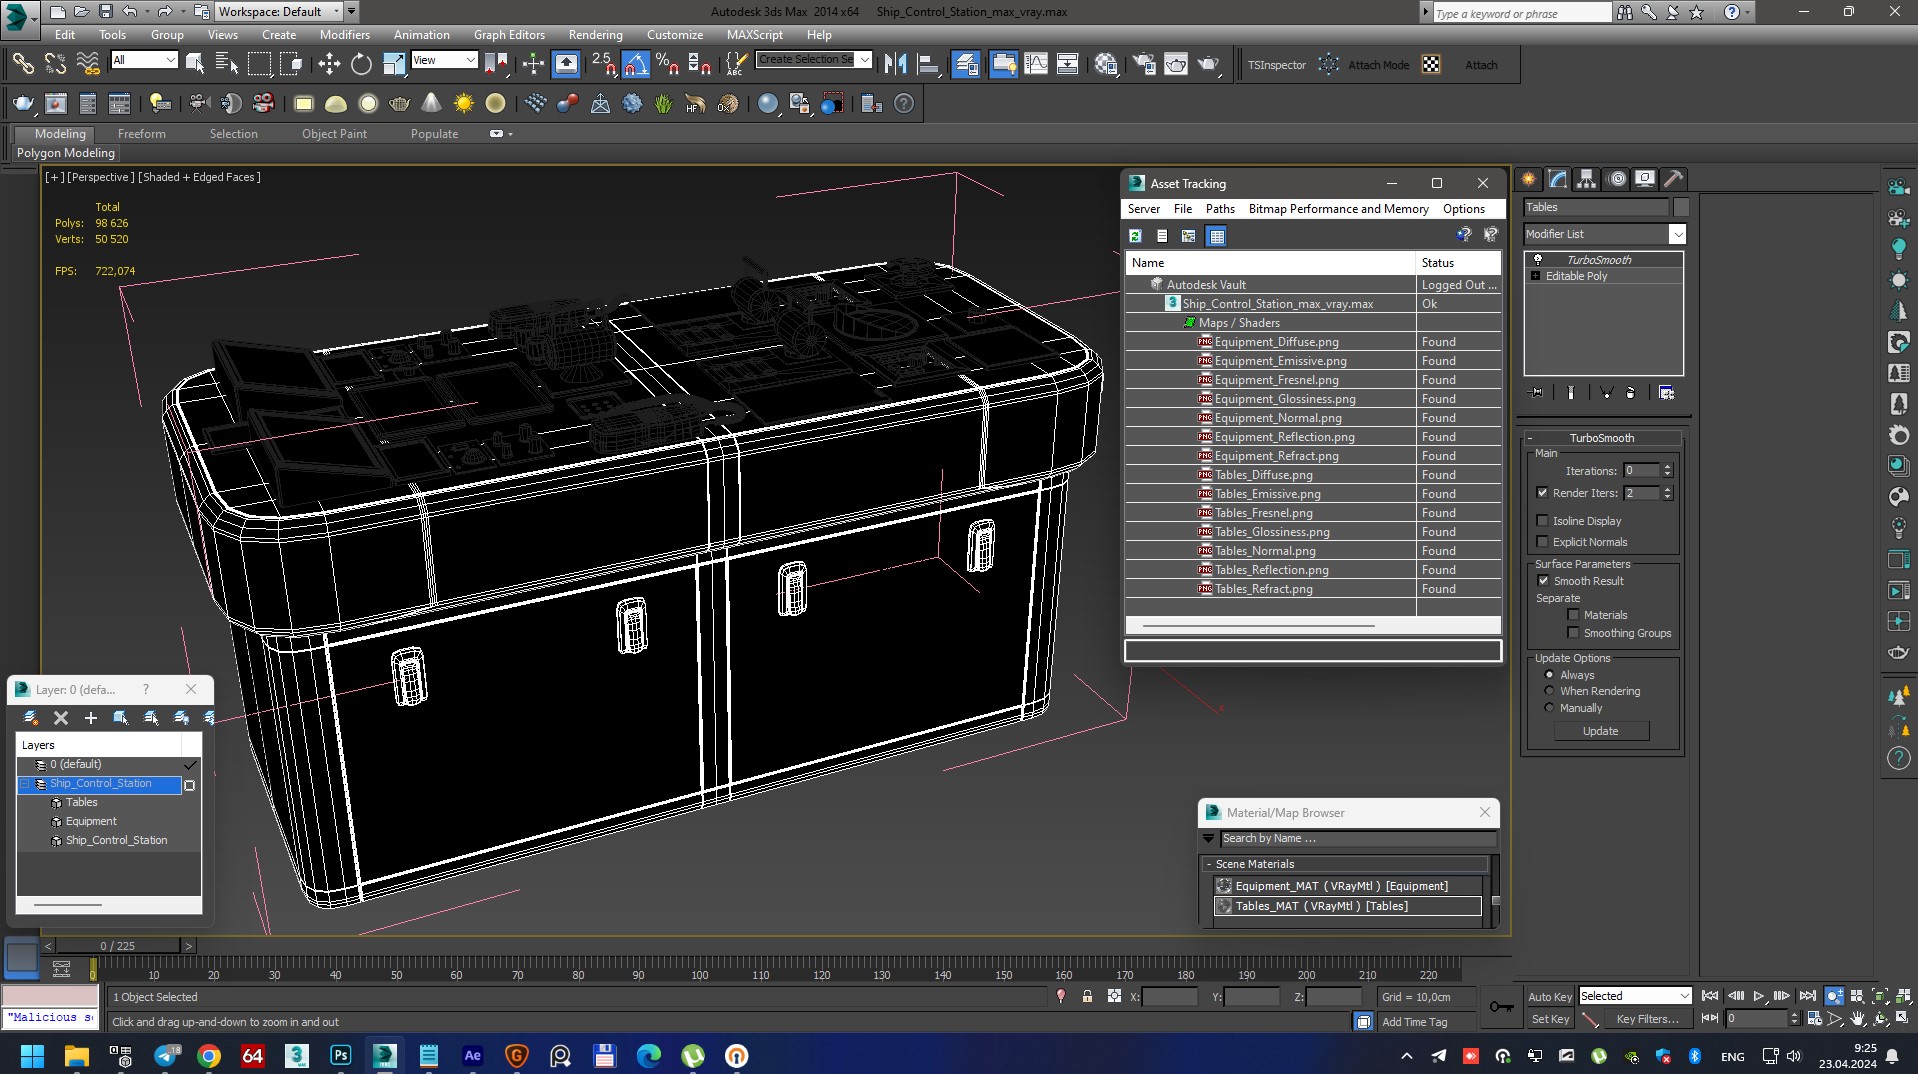Open the Modify command panel tab
The image size is (1918, 1074).
point(1558,179)
